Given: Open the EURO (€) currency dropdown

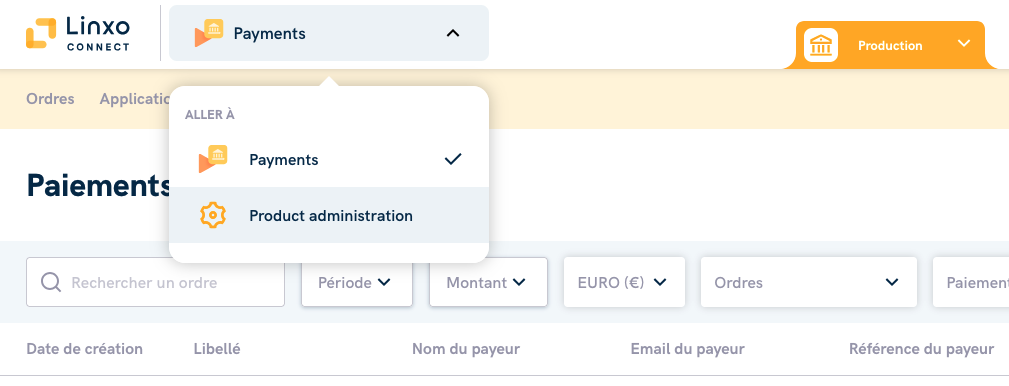Looking at the screenshot, I should coord(624,282).
